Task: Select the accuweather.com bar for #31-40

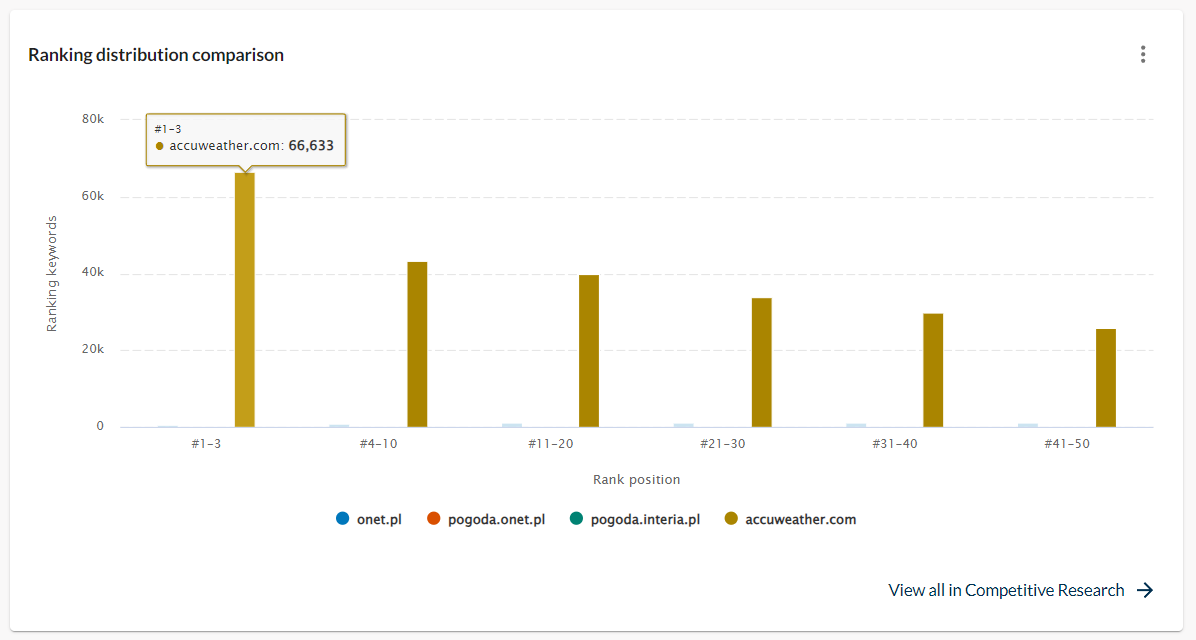Action: click(933, 370)
